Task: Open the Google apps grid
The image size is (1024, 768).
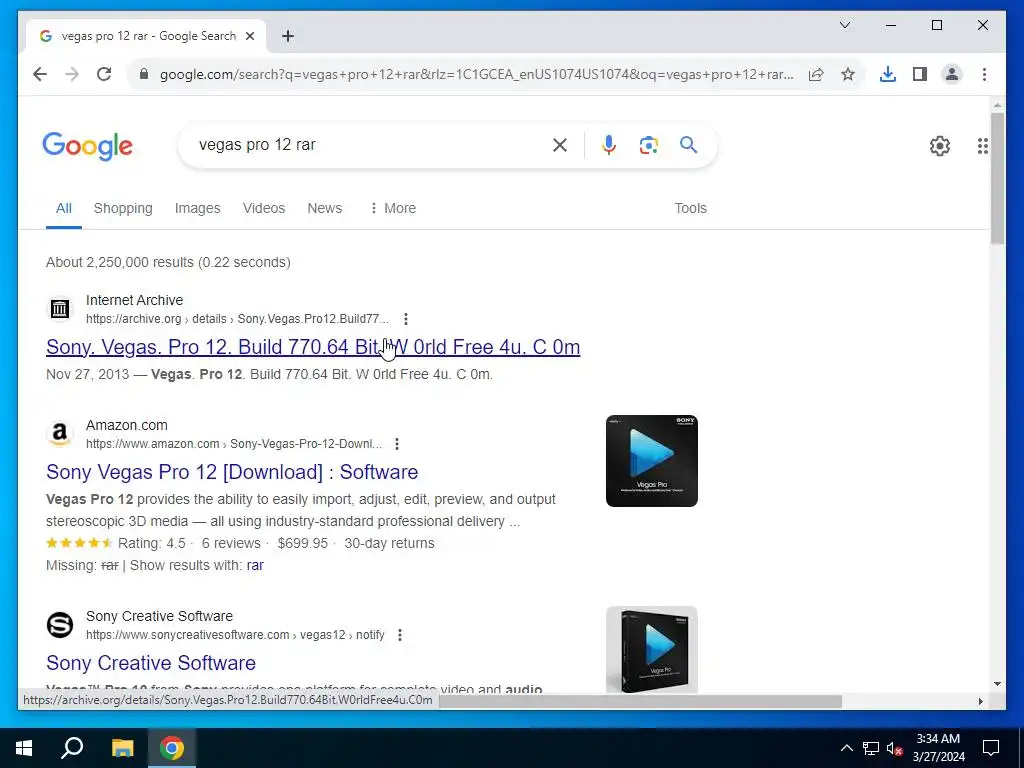Action: (982, 146)
